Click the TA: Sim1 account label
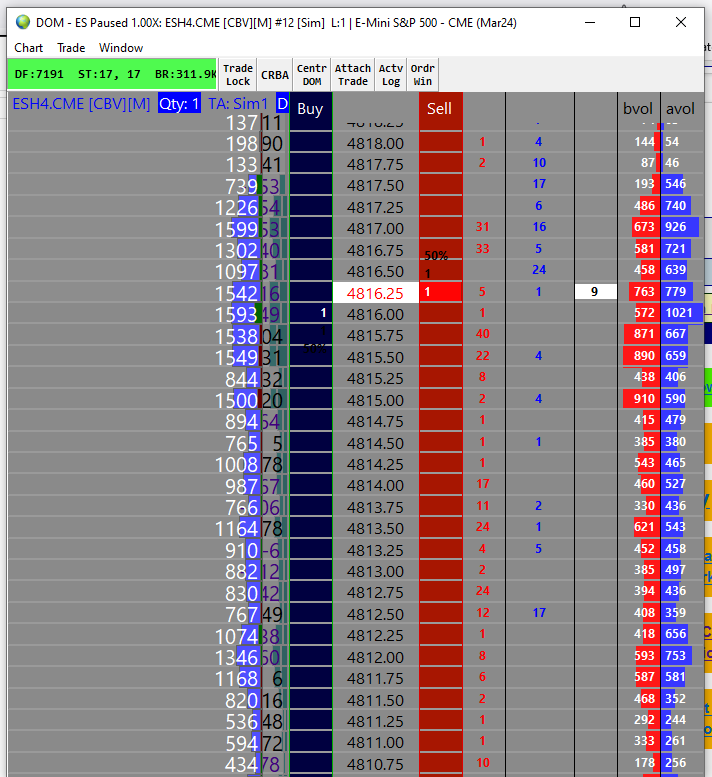 pos(237,104)
